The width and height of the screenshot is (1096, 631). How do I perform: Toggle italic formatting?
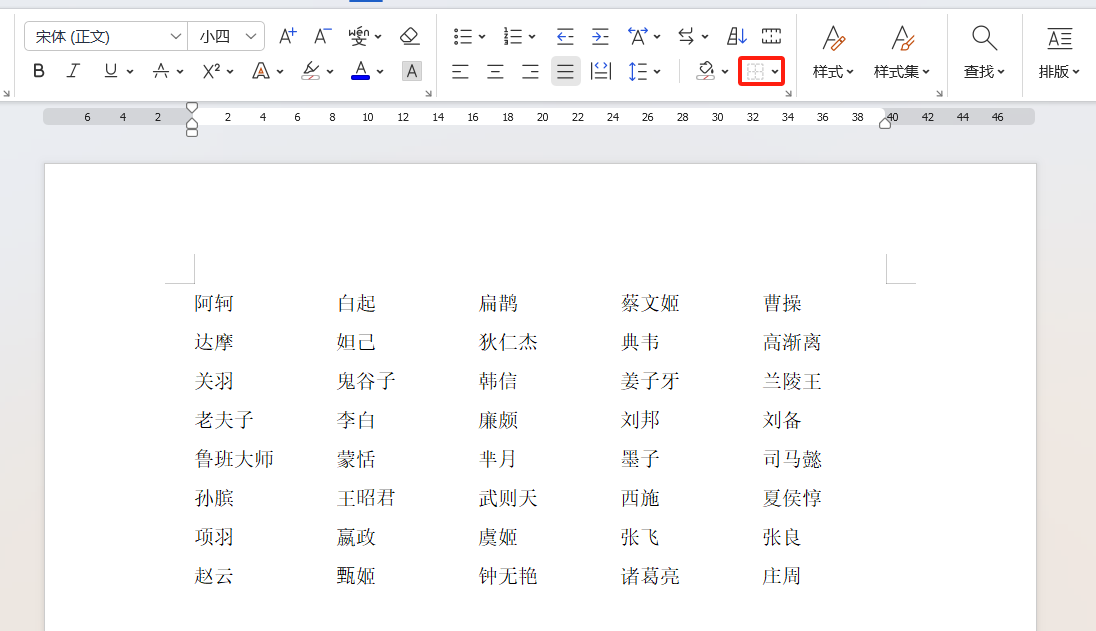(71, 71)
